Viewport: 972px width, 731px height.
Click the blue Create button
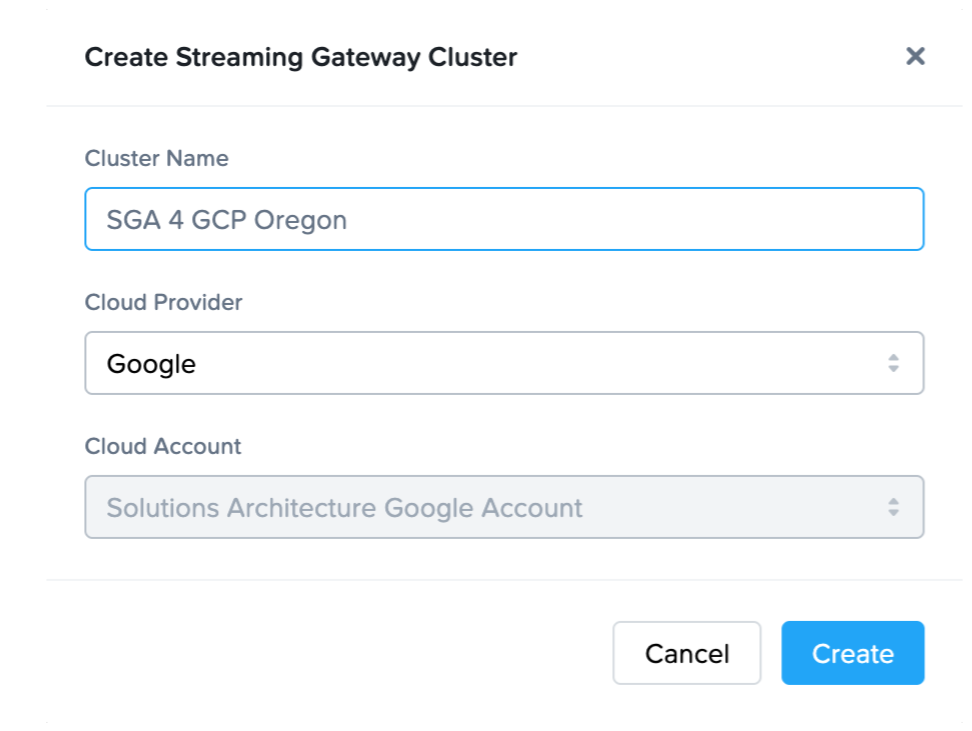(x=852, y=653)
